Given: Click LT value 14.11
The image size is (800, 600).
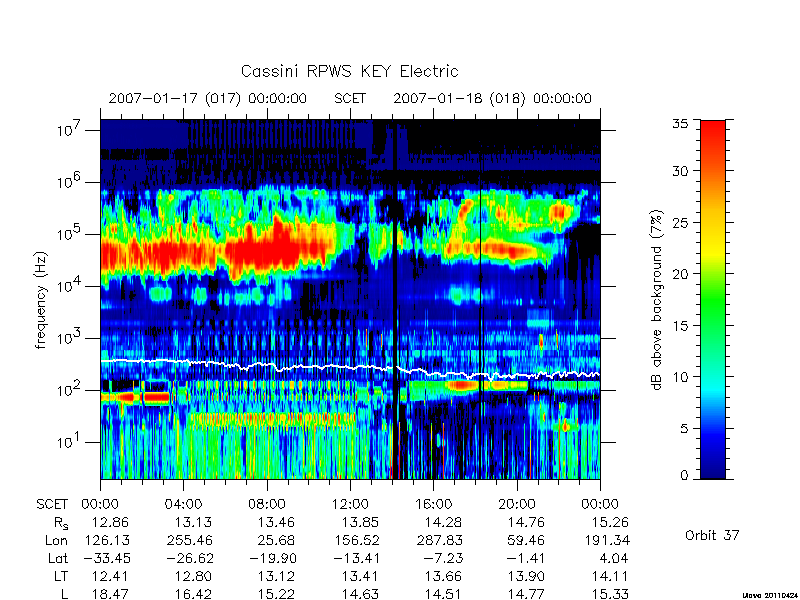Looking at the screenshot, I should coord(609,577).
